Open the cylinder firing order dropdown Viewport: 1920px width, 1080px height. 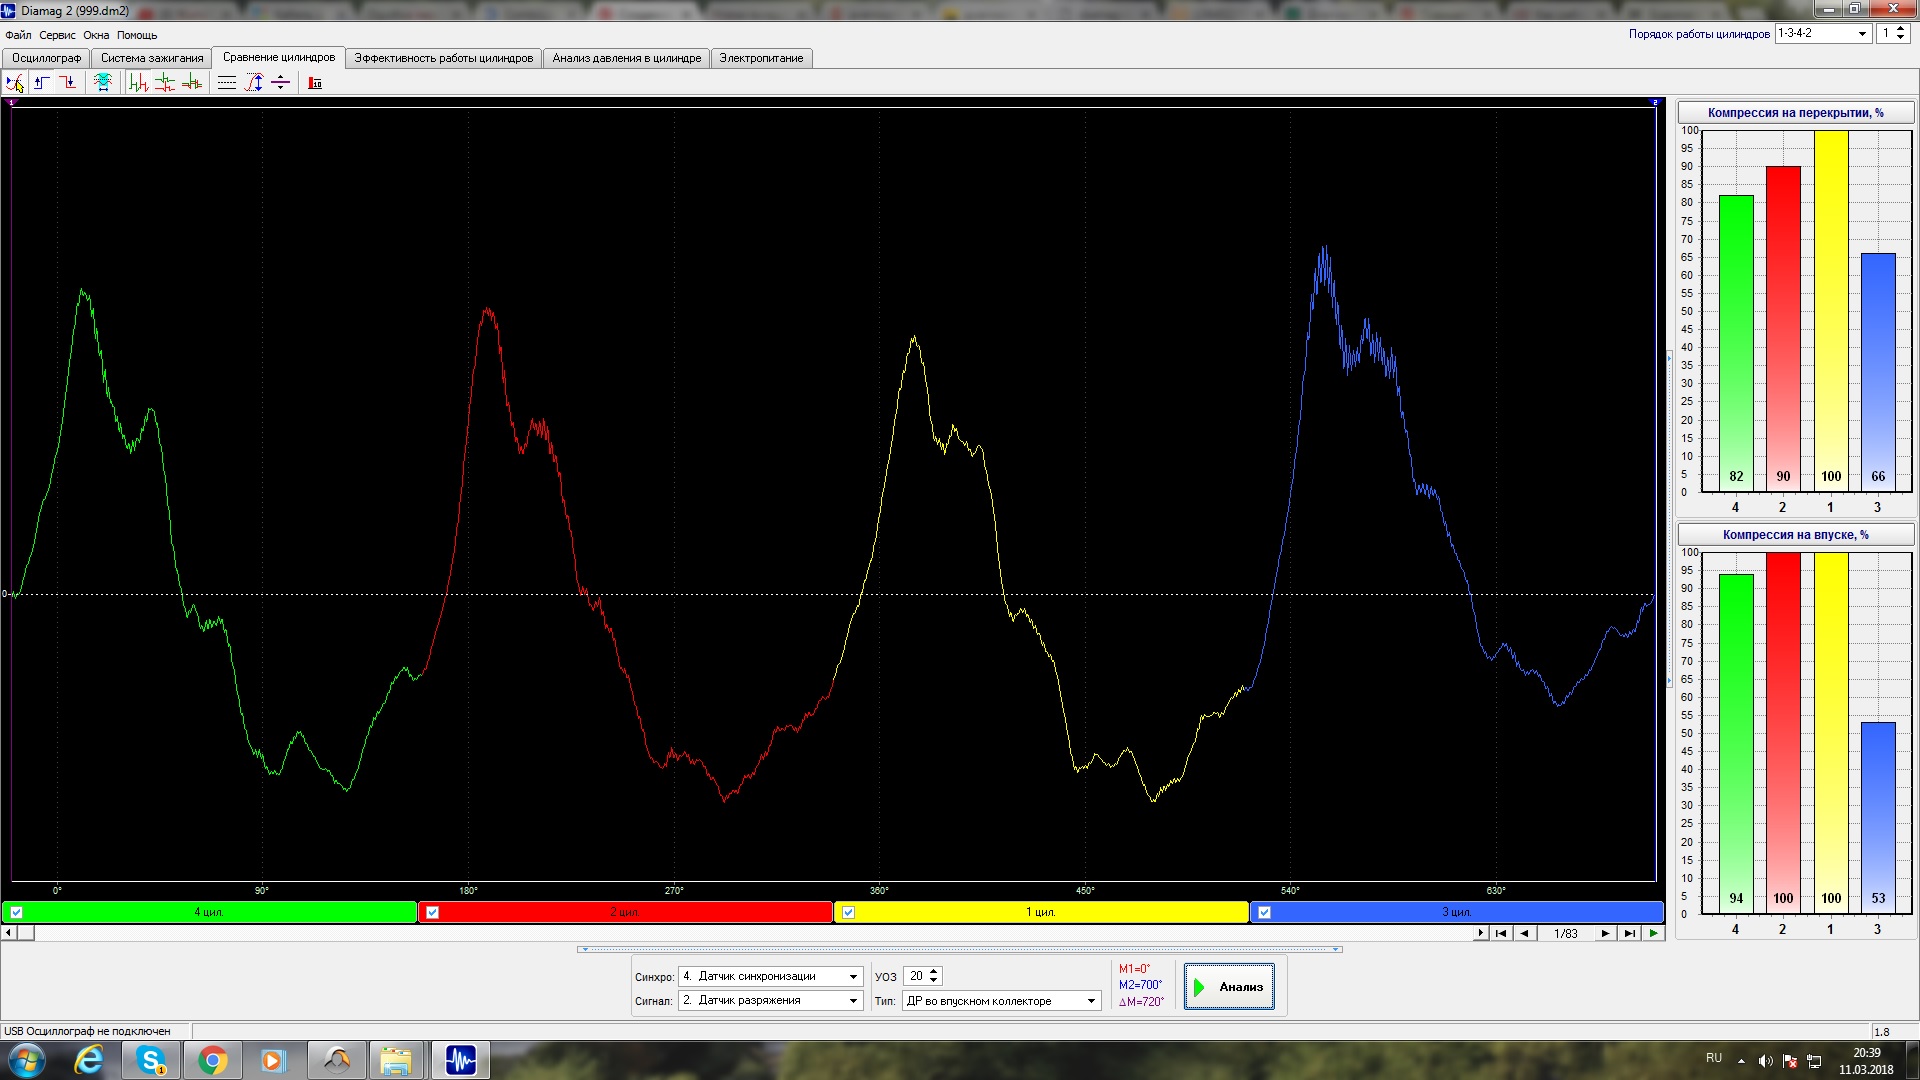[x=1823, y=33]
